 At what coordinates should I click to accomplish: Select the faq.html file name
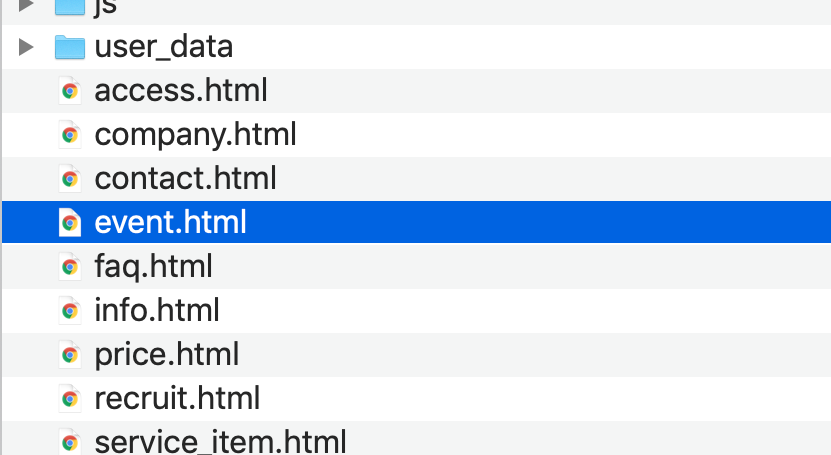(153, 267)
